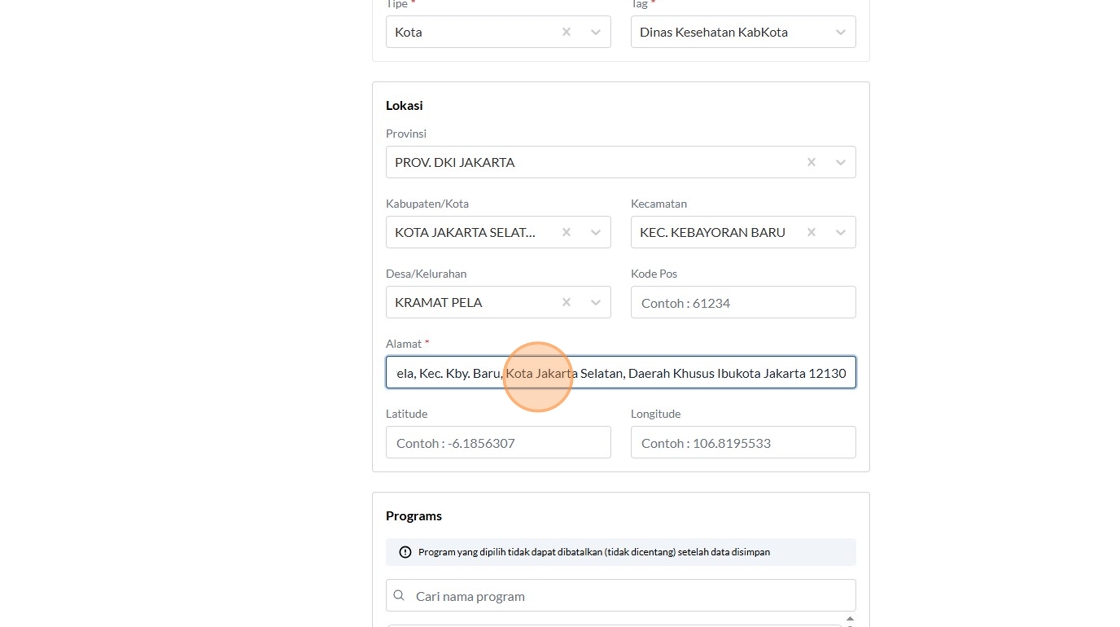Viewport: 1120px width, 627px height.
Task: Open the Kecamatan dropdown chevron
Action: pos(841,232)
